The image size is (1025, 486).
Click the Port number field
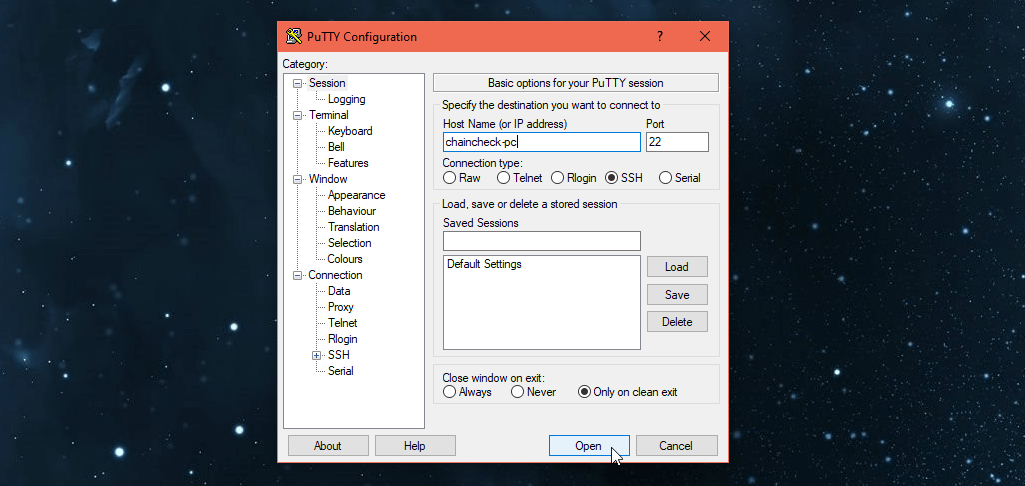coord(677,142)
